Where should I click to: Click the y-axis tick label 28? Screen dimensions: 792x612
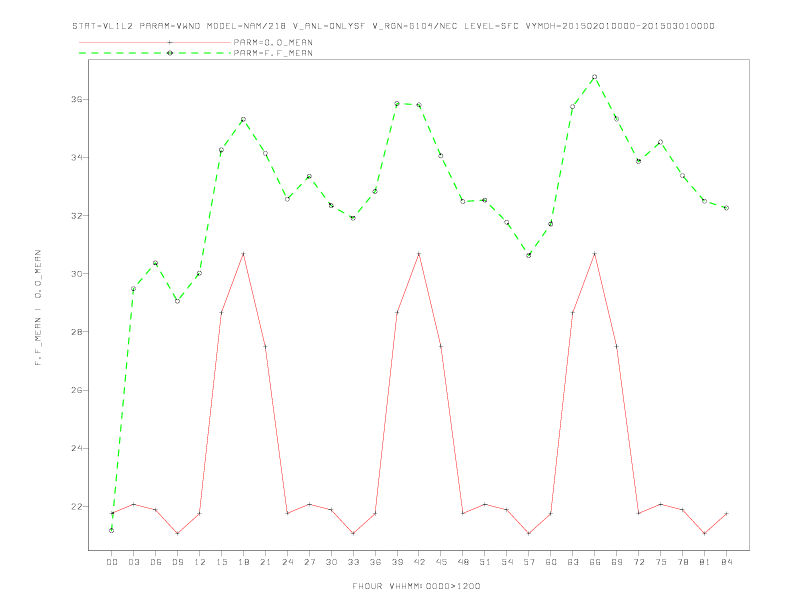(77, 332)
